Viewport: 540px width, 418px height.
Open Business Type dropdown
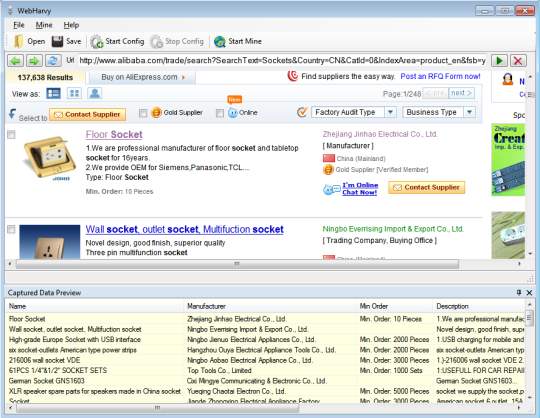tap(439, 112)
